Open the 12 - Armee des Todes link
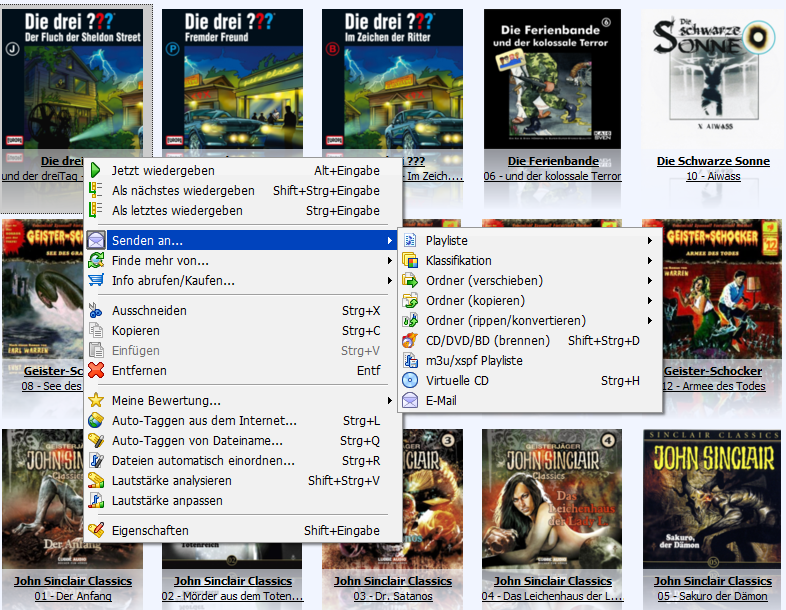This screenshot has height=610, width=786. [x=714, y=386]
